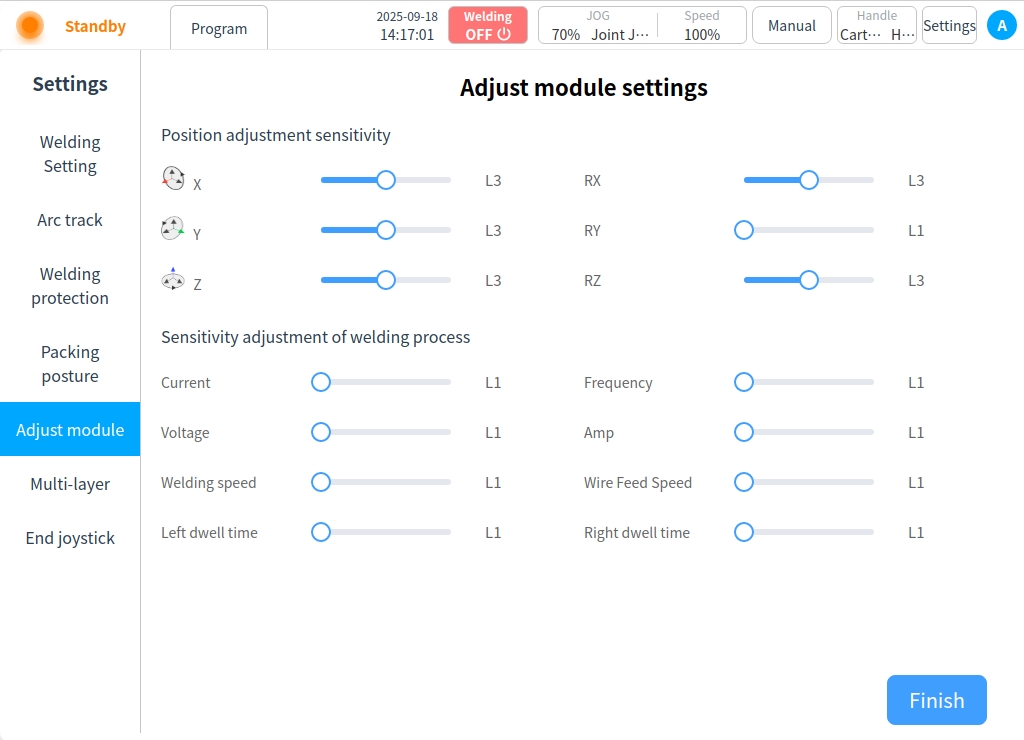Click the Y axis joystick icon
Viewport: 1024px width, 740px height.
[x=173, y=229]
